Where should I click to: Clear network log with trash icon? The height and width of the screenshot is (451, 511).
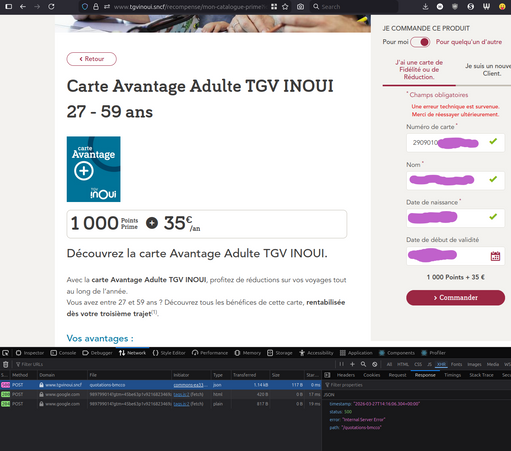[x=6, y=364]
